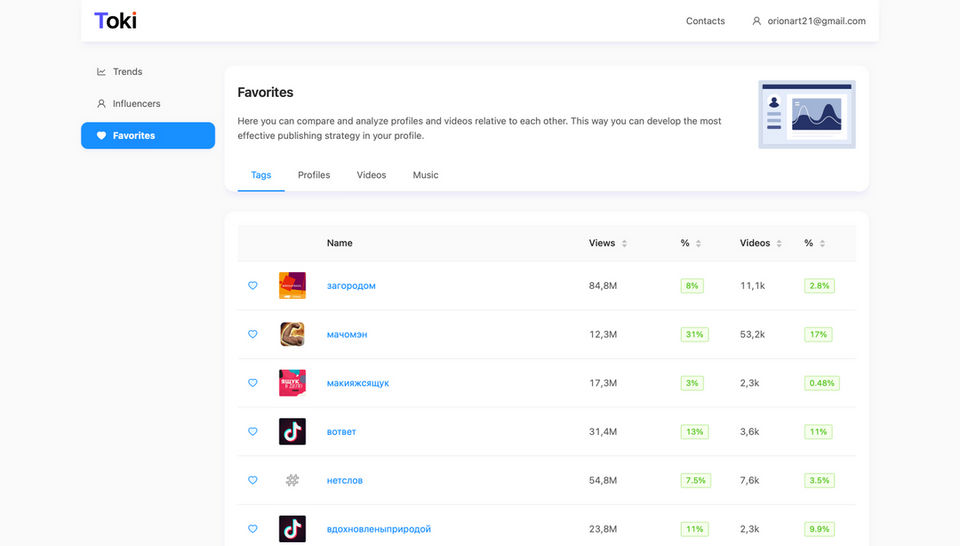Click the Influencers person icon
This screenshot has width=960, height=546.
pyautogui.click(x=101, y=103)
